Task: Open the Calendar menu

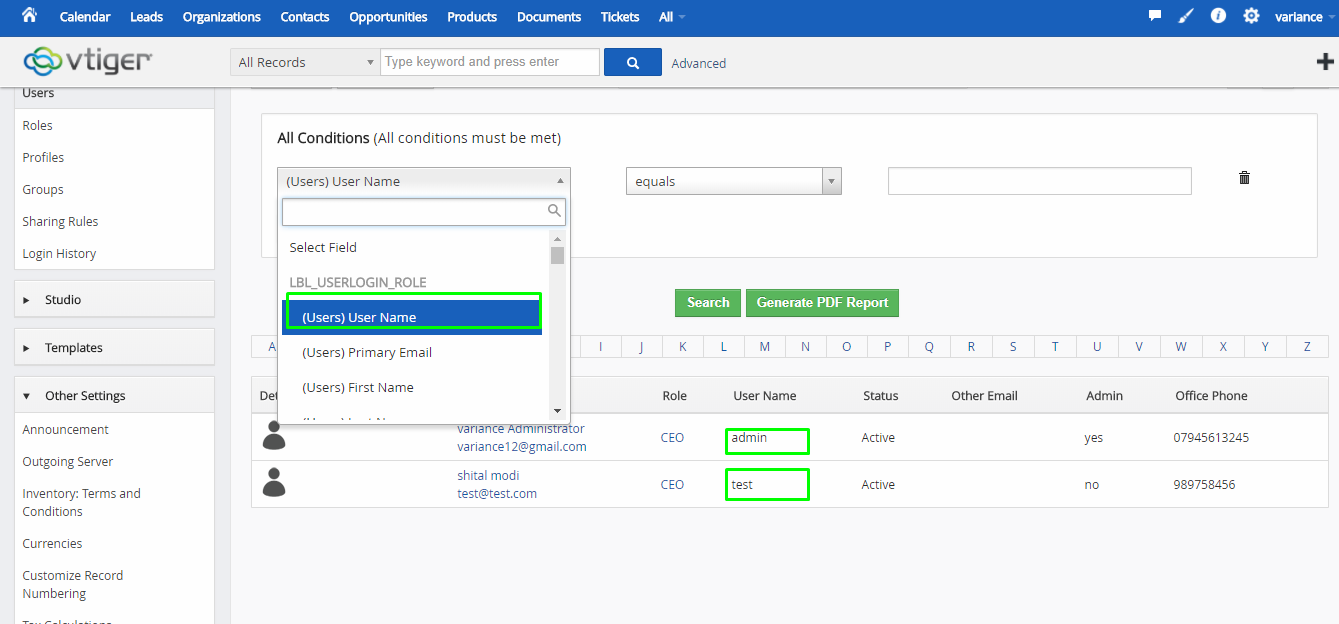Action: 85,17
